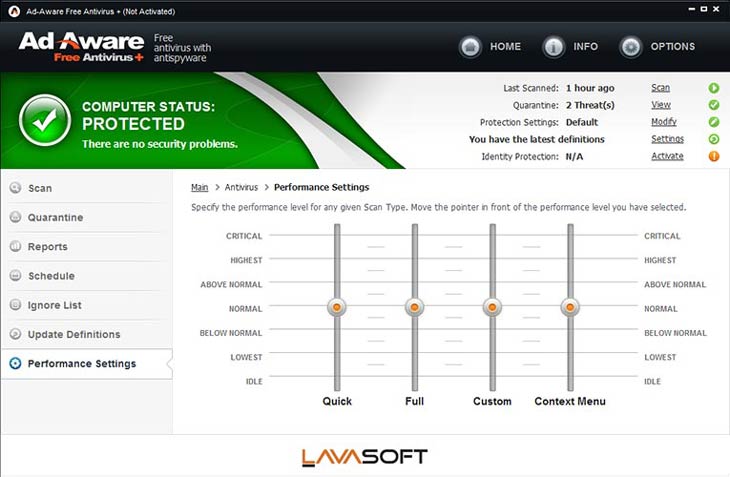The height and width of the screenshot is (477, 730).
Task: Minimize the Ad-Aware window
Action: point(692,9)
